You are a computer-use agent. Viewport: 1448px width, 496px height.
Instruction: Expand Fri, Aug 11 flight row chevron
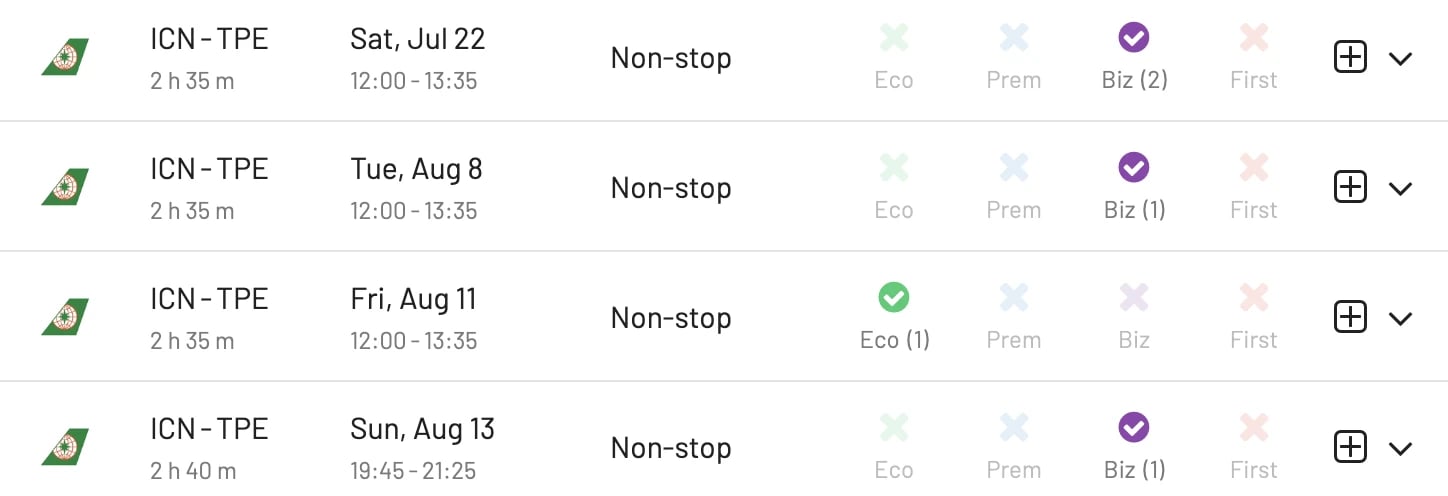(x=1400, y=319)
